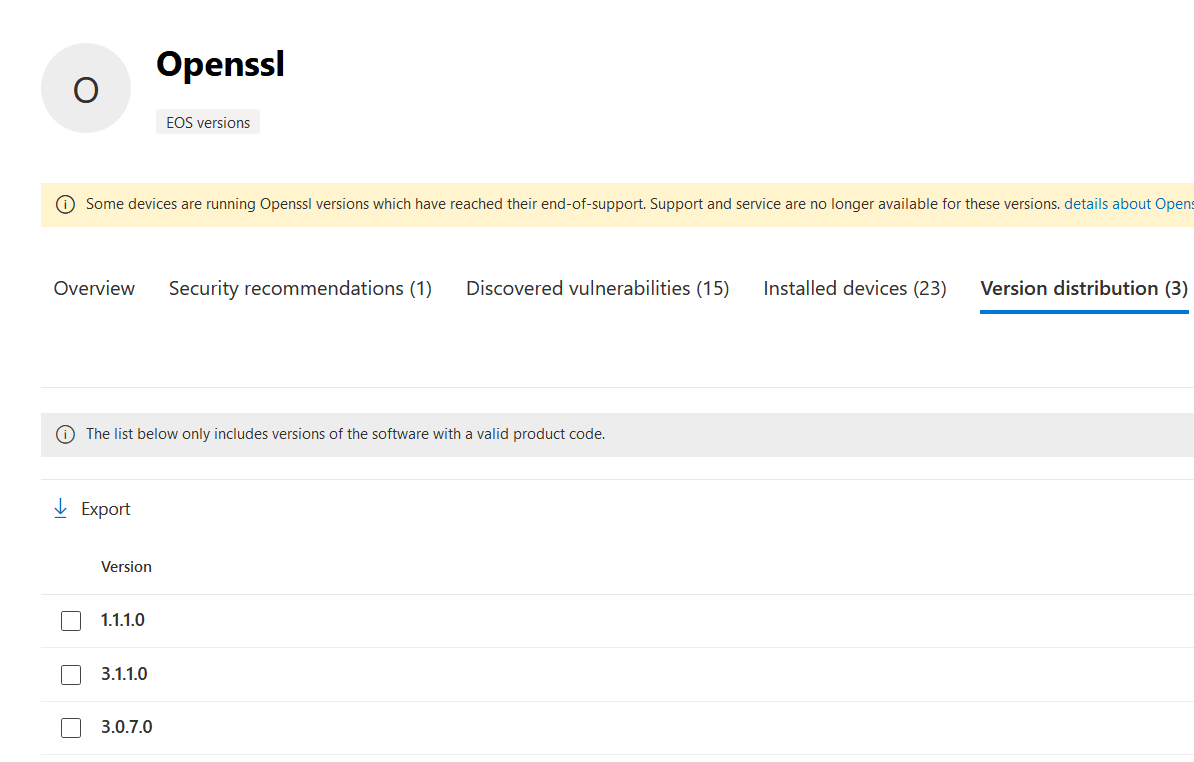Click the download icon next to Export
The width and height of the screenshot is (1194, 762).
(x=61, y=508)
